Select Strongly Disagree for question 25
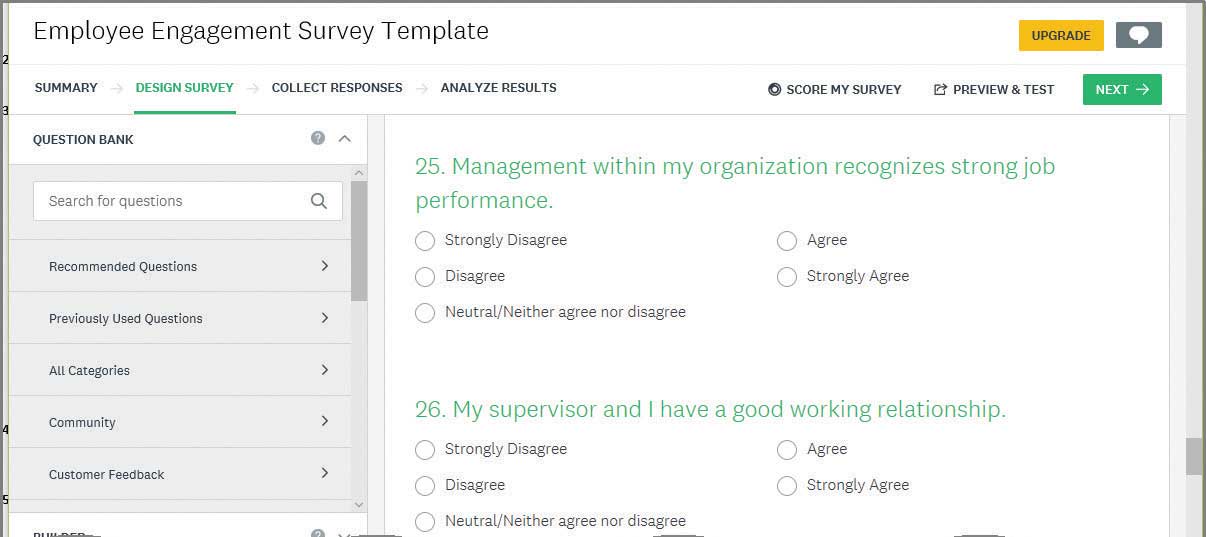 425,241
